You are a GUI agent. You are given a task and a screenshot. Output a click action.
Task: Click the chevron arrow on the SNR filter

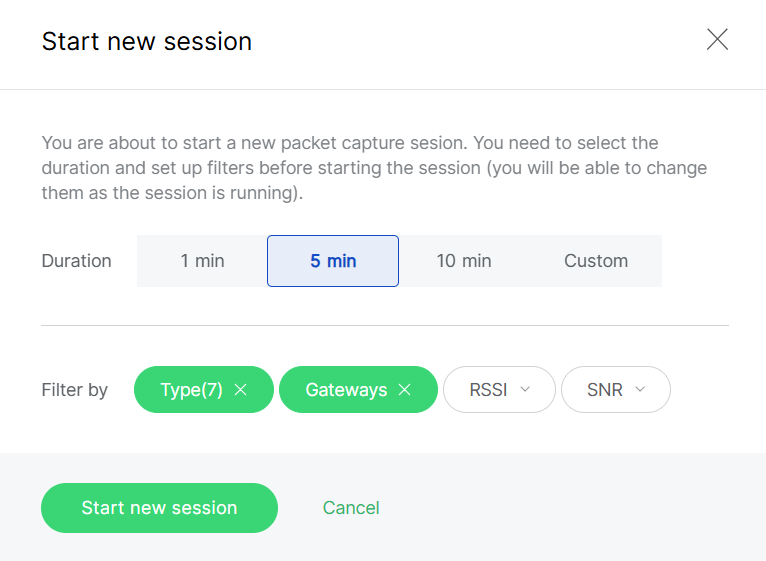[x=640, y=389]
